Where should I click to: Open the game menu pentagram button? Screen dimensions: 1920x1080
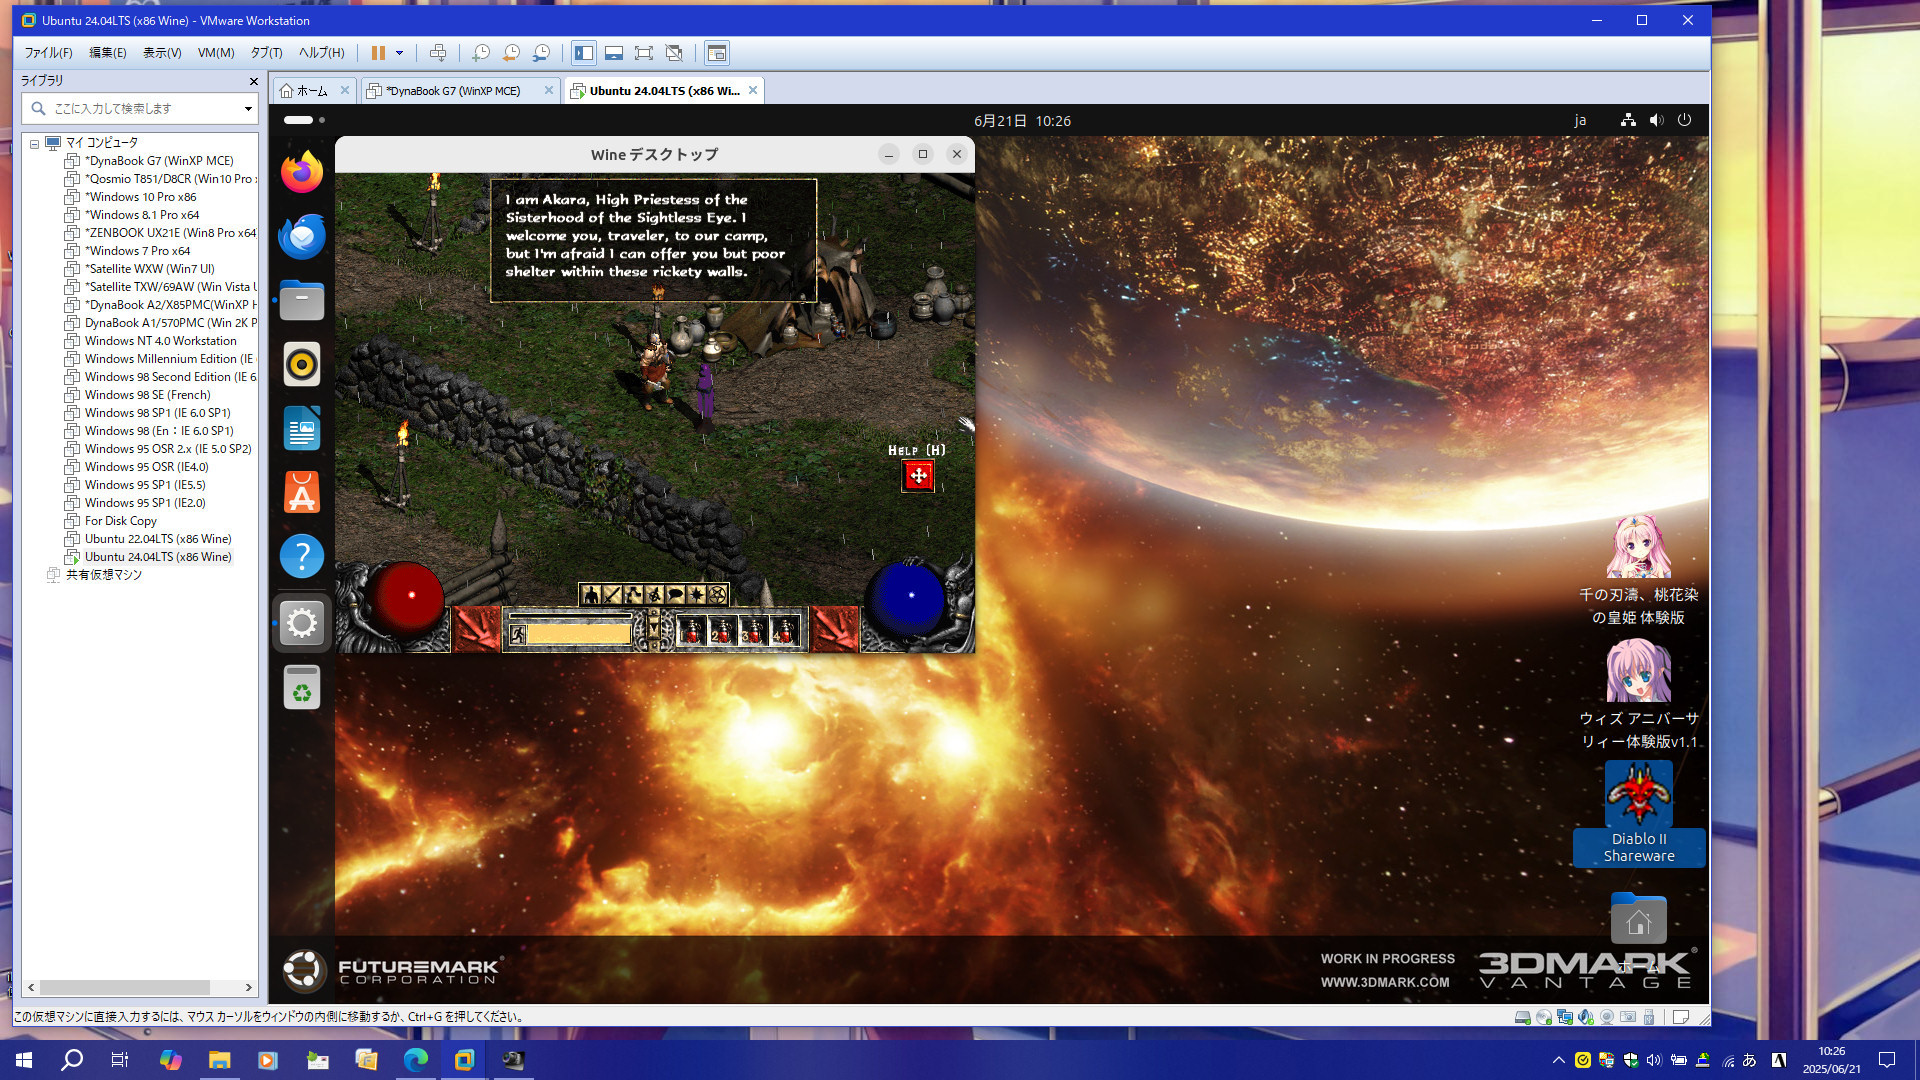coord(717,595)
